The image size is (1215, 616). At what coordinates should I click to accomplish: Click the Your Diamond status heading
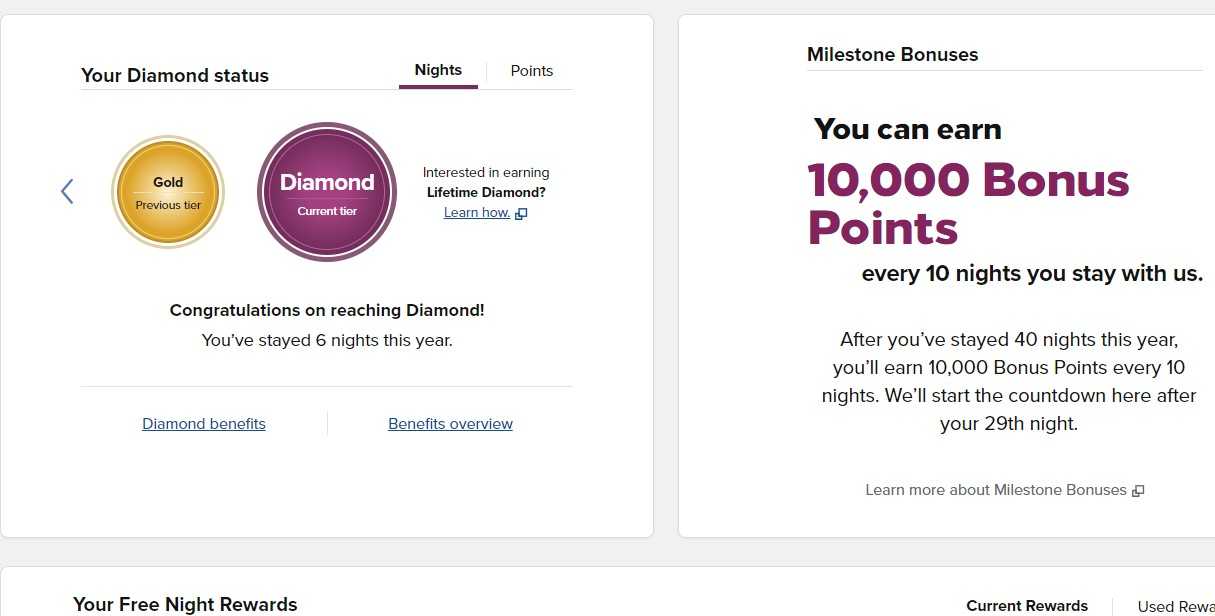point(175,76)
